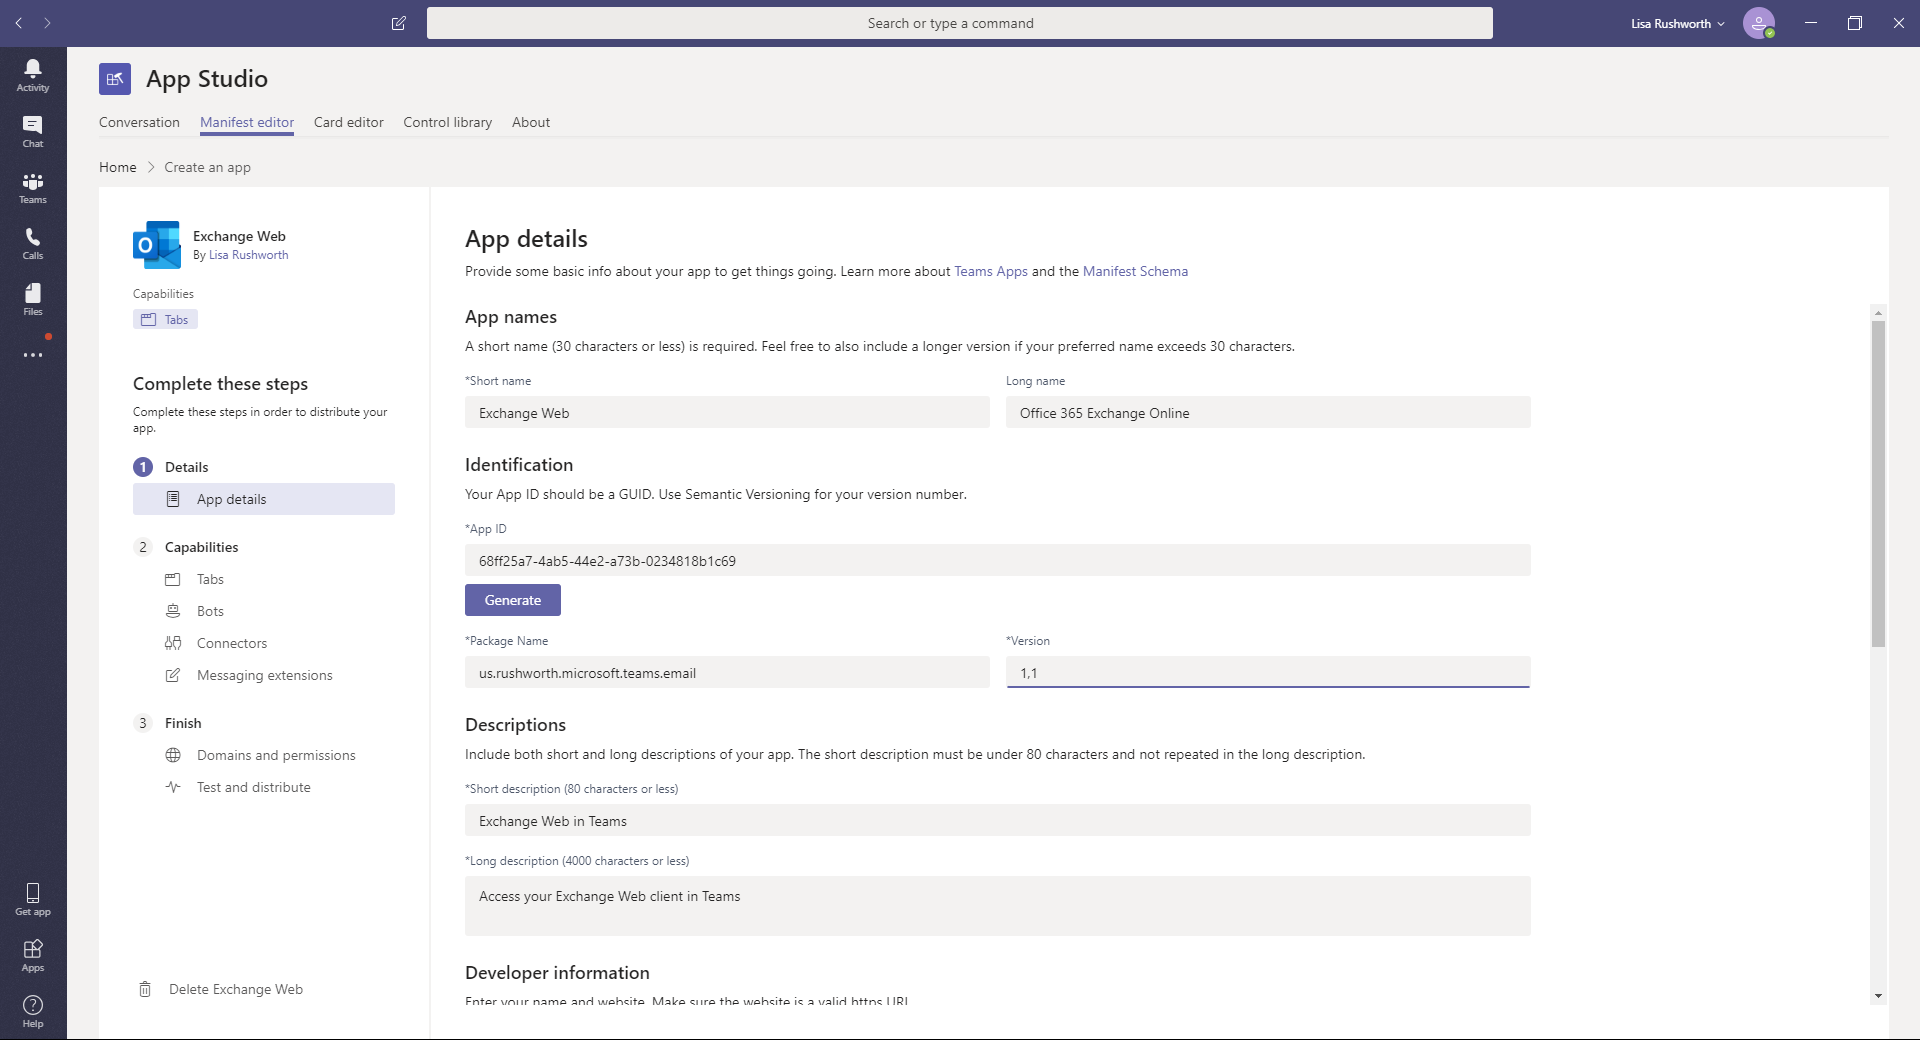
Task: Select the Manifest editor tab
Action: pos(247,122)
